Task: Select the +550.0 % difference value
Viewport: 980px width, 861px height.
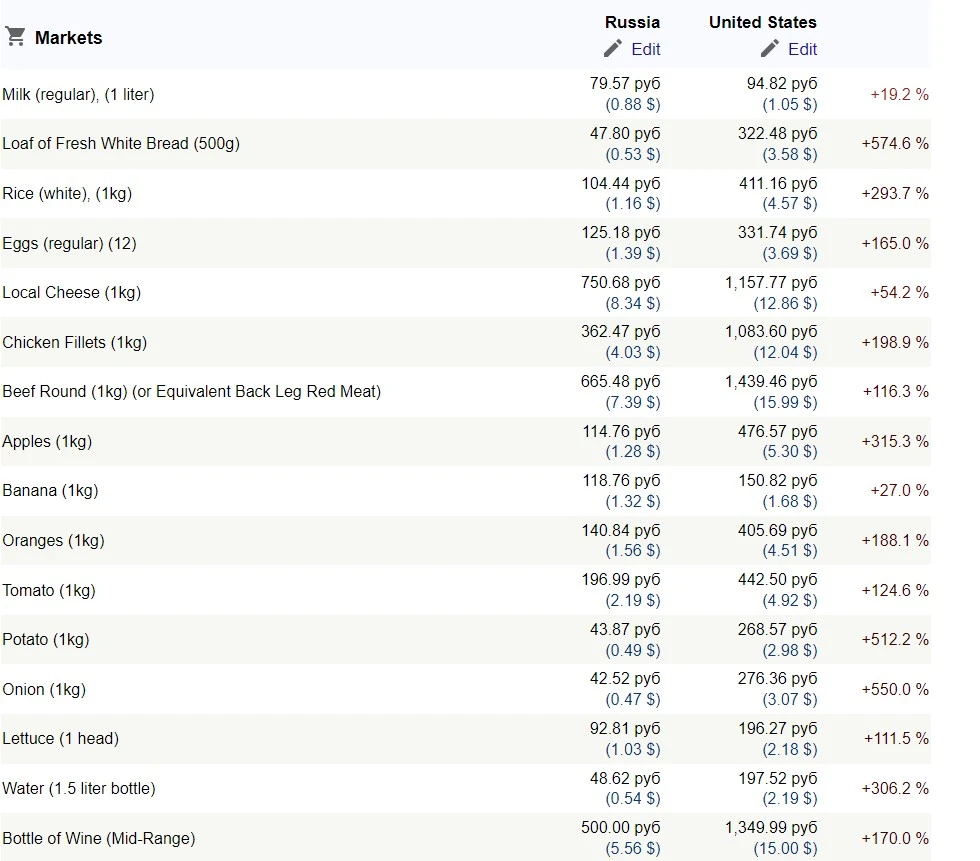Action: click(x=895, y=690)
